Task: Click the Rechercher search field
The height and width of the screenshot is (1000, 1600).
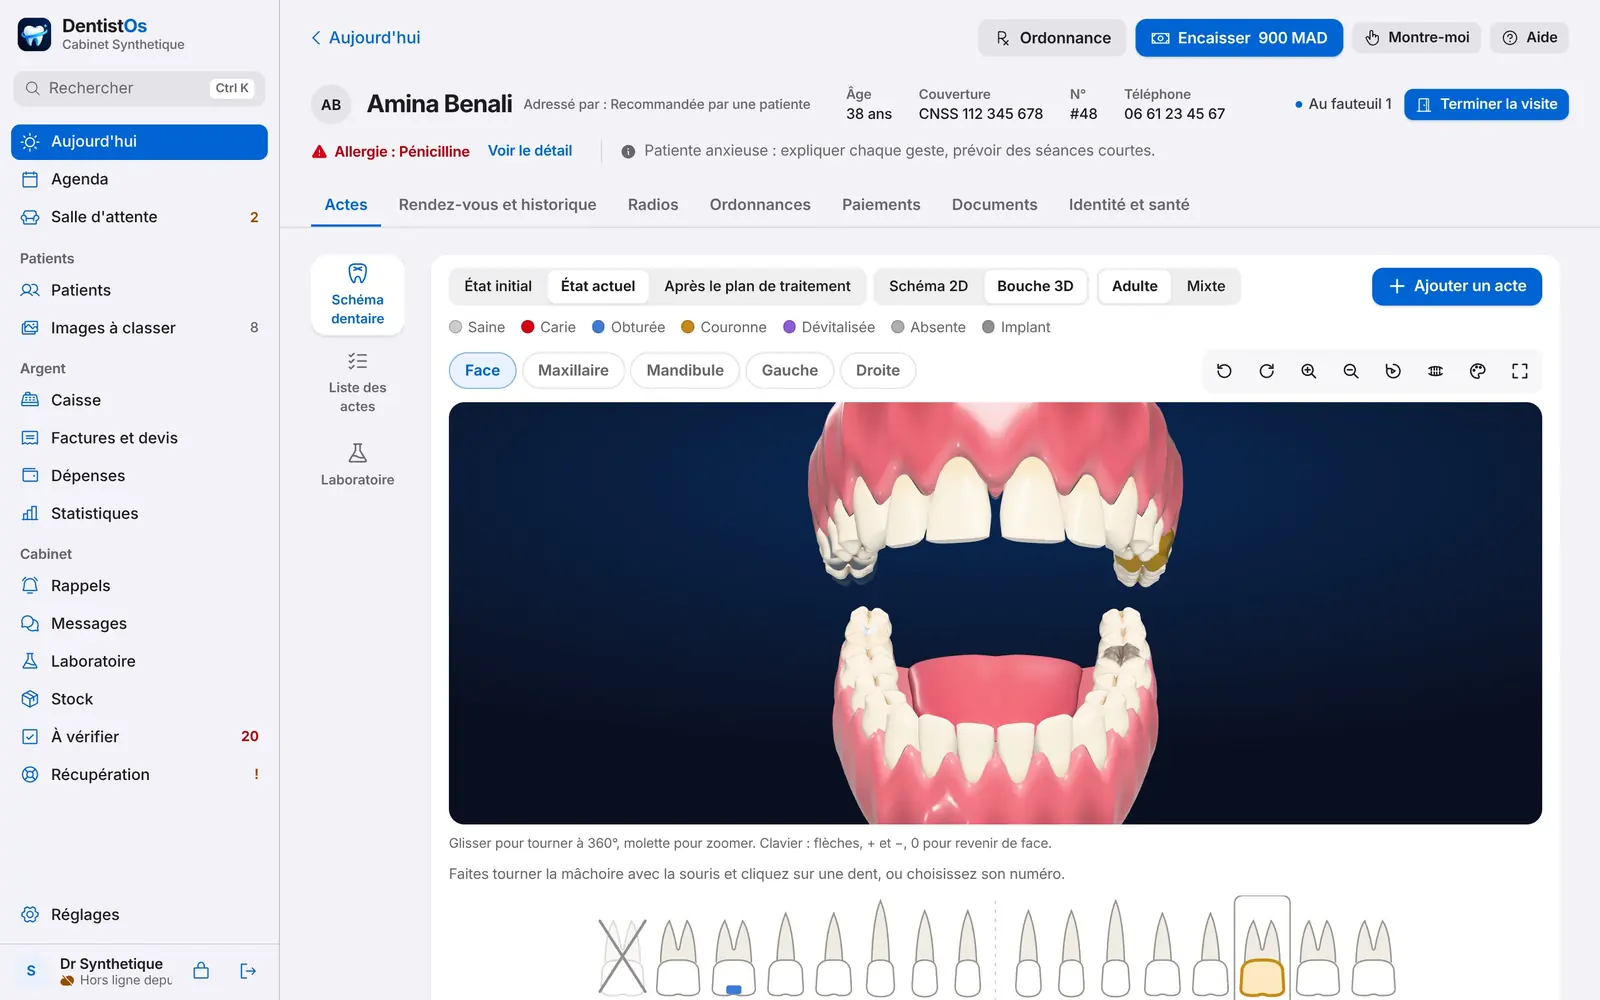Action: point(139,88)
